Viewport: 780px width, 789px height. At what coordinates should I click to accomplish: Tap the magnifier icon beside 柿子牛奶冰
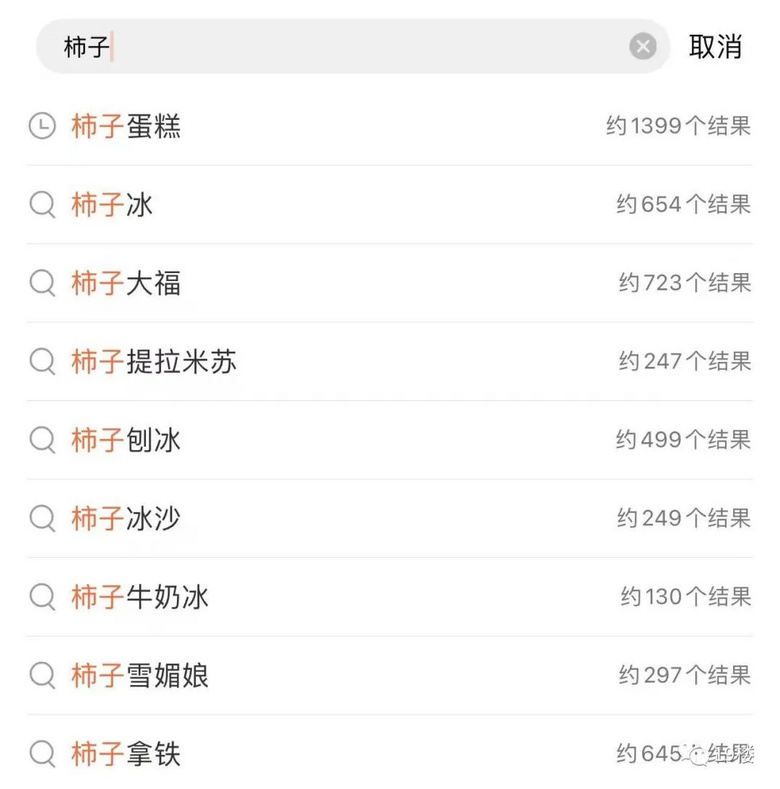pyautogui.click(x=42, y=597)
